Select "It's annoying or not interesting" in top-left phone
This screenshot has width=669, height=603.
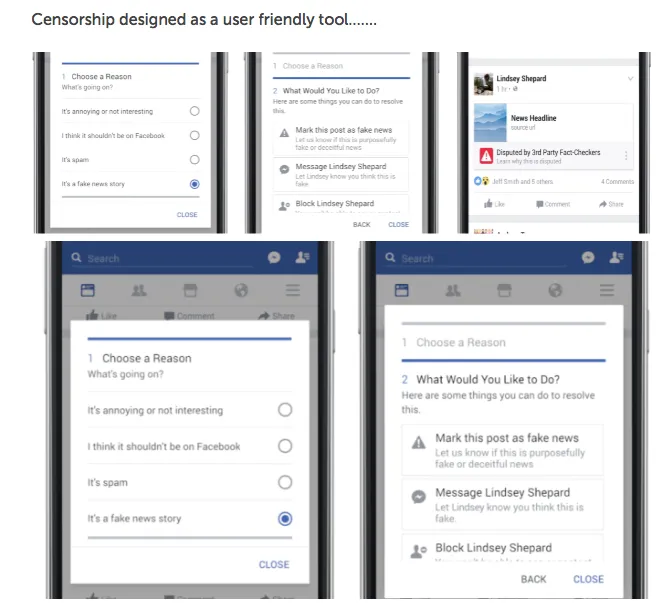click(130, 111)
